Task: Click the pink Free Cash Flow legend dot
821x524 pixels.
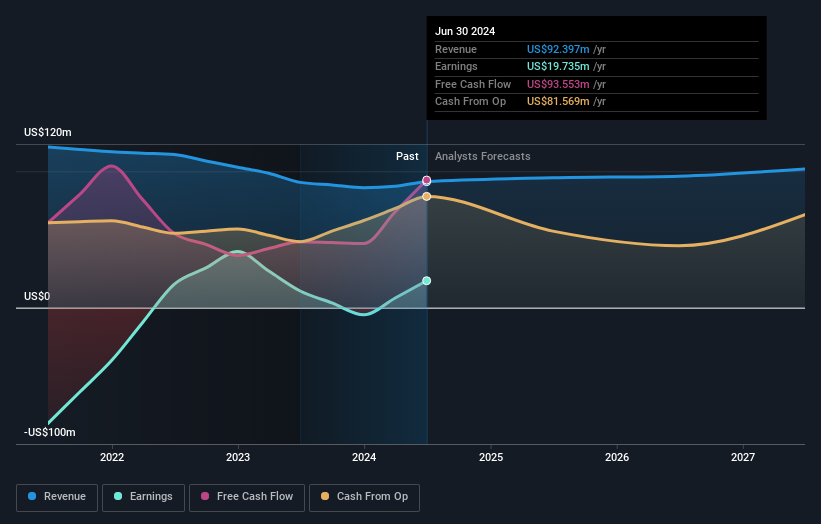Action: coord(205,496)
